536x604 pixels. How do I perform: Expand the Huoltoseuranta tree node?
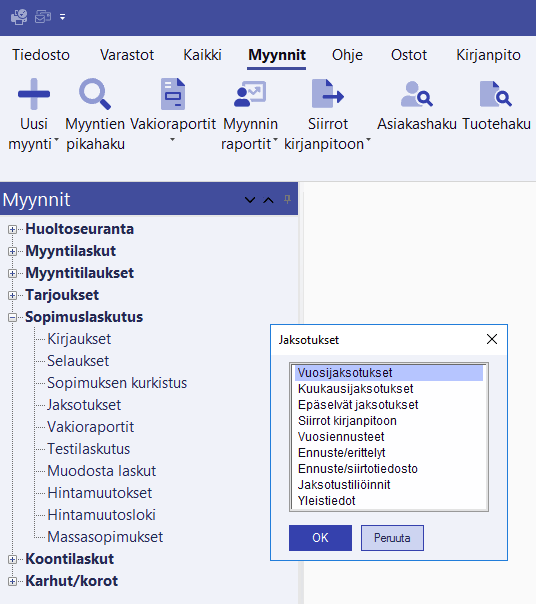pos(12,230)
